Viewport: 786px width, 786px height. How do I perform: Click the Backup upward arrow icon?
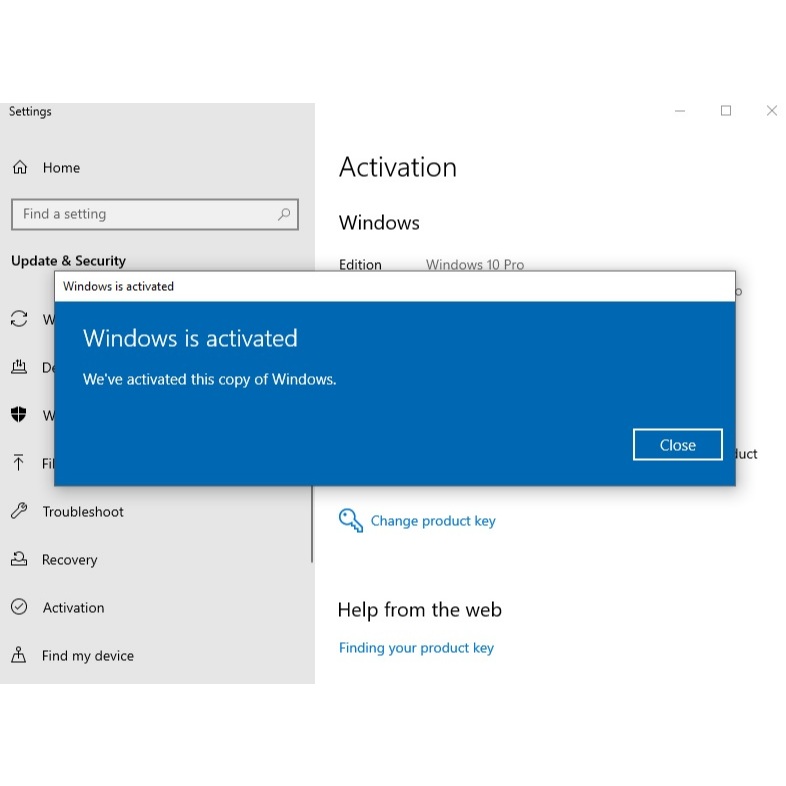tap(19, 463)
